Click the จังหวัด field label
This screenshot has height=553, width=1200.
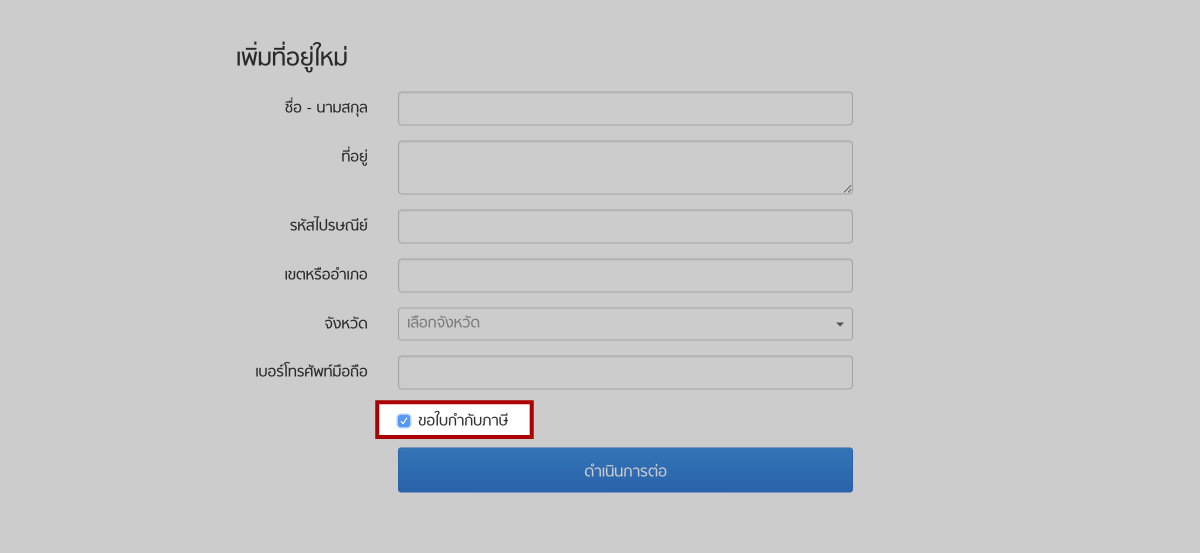click(x=346, y=324)
